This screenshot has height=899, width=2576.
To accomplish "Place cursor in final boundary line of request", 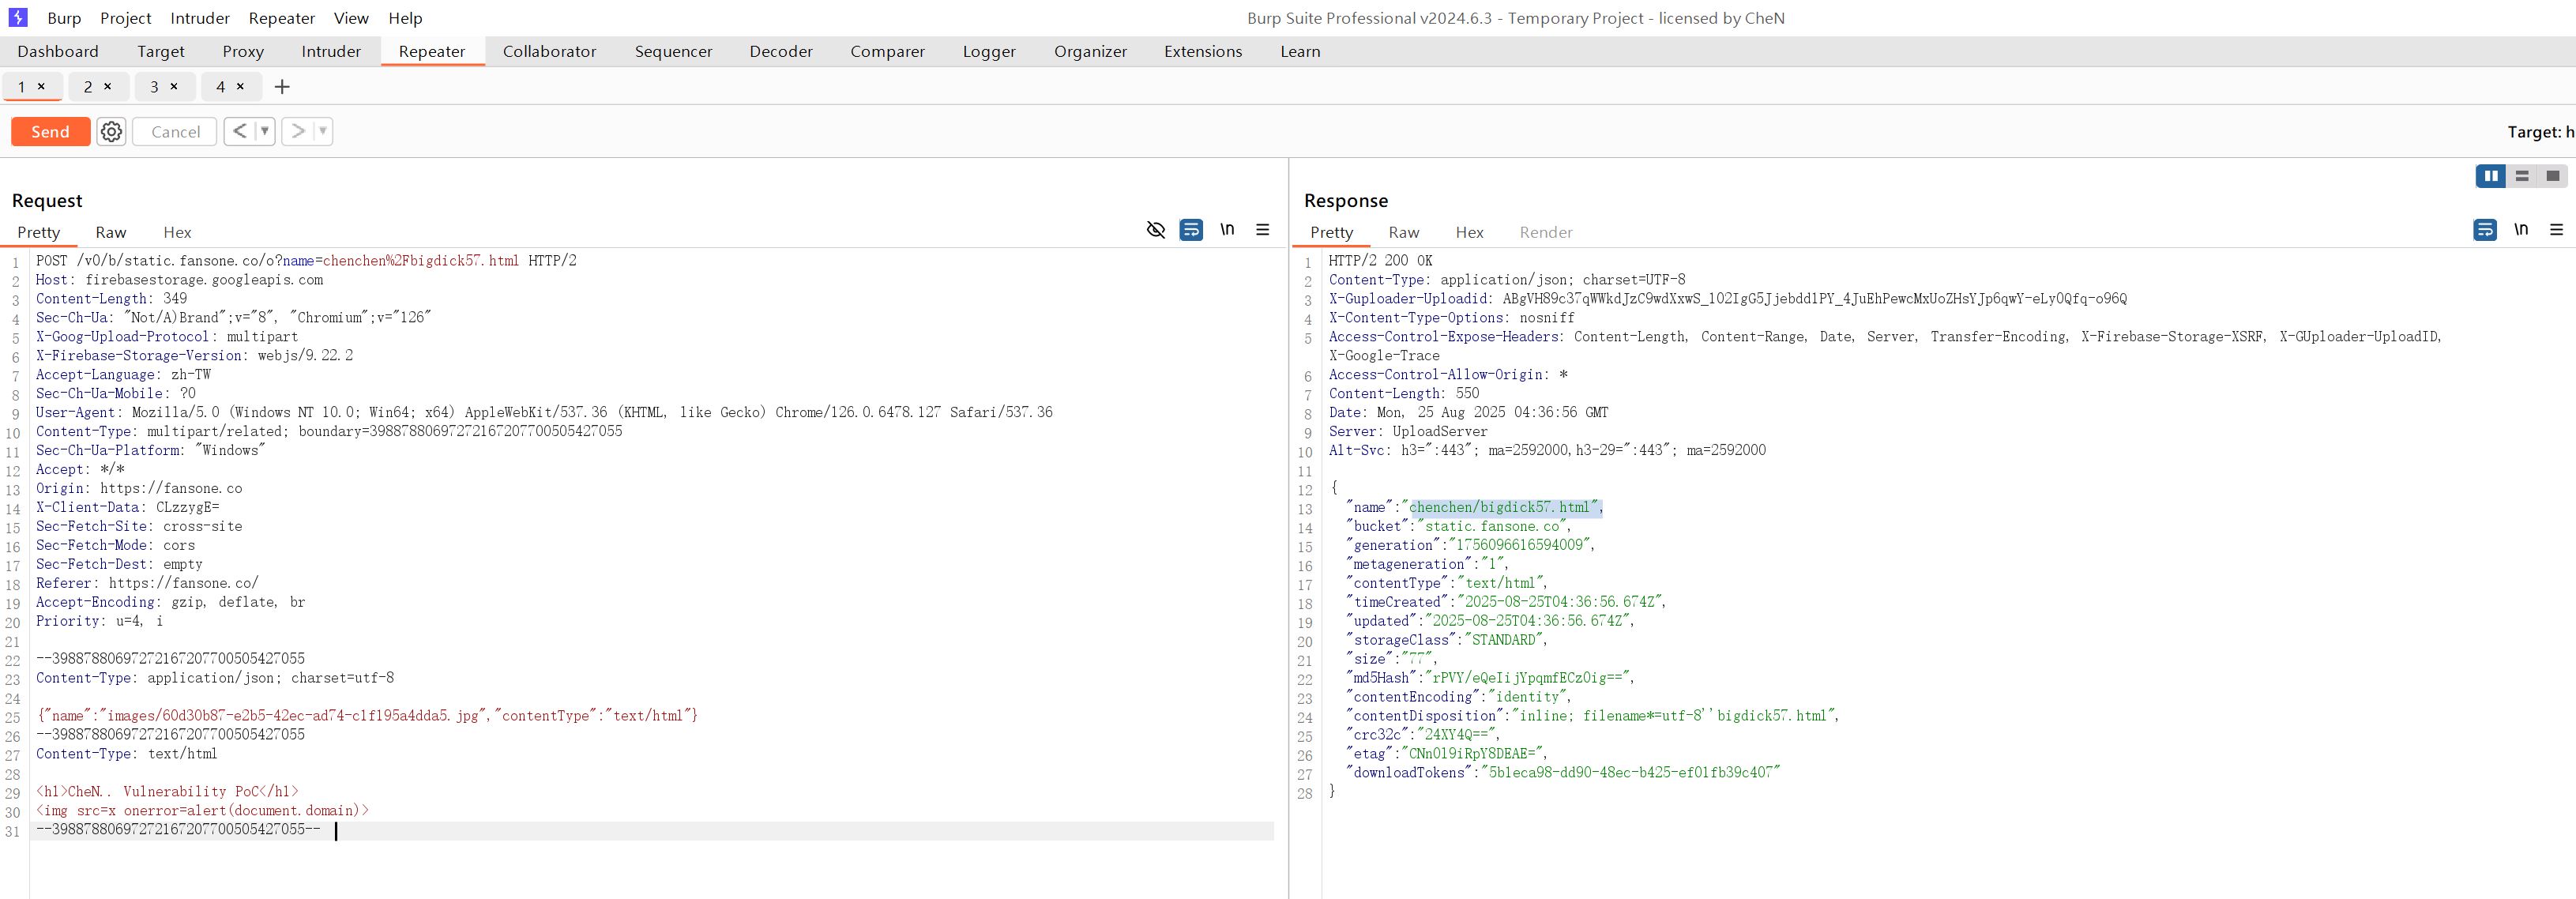I will coord(178,829).
